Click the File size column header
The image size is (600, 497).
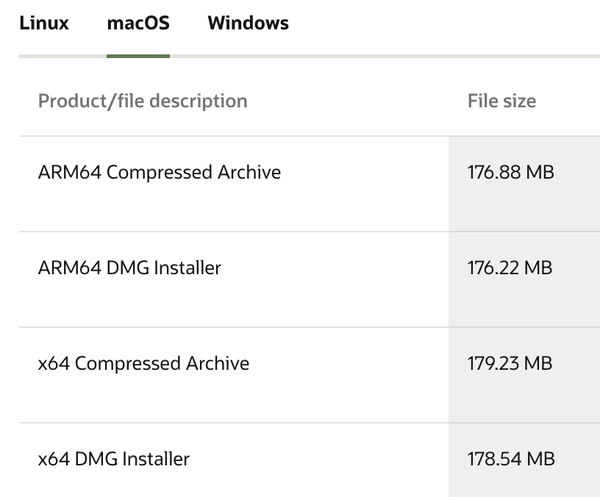pos(501,101)
